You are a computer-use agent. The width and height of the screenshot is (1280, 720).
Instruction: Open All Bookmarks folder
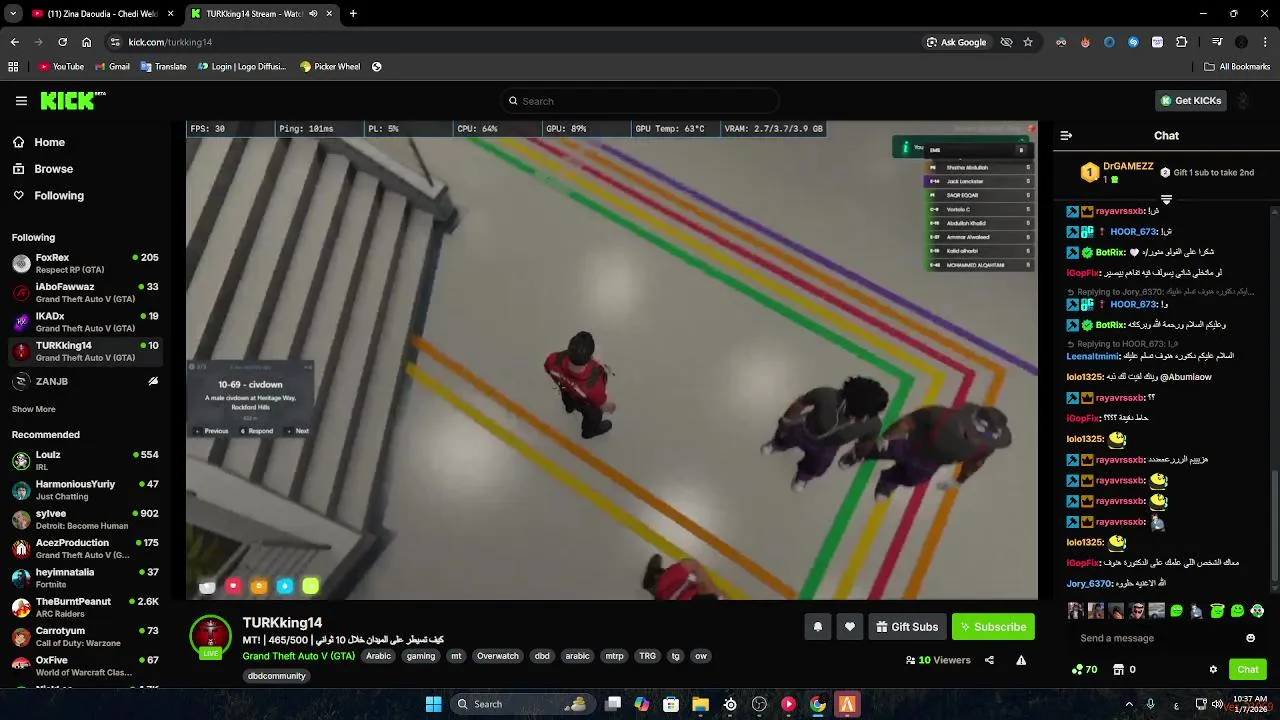pyautogui.click(x=1237, y=67)
